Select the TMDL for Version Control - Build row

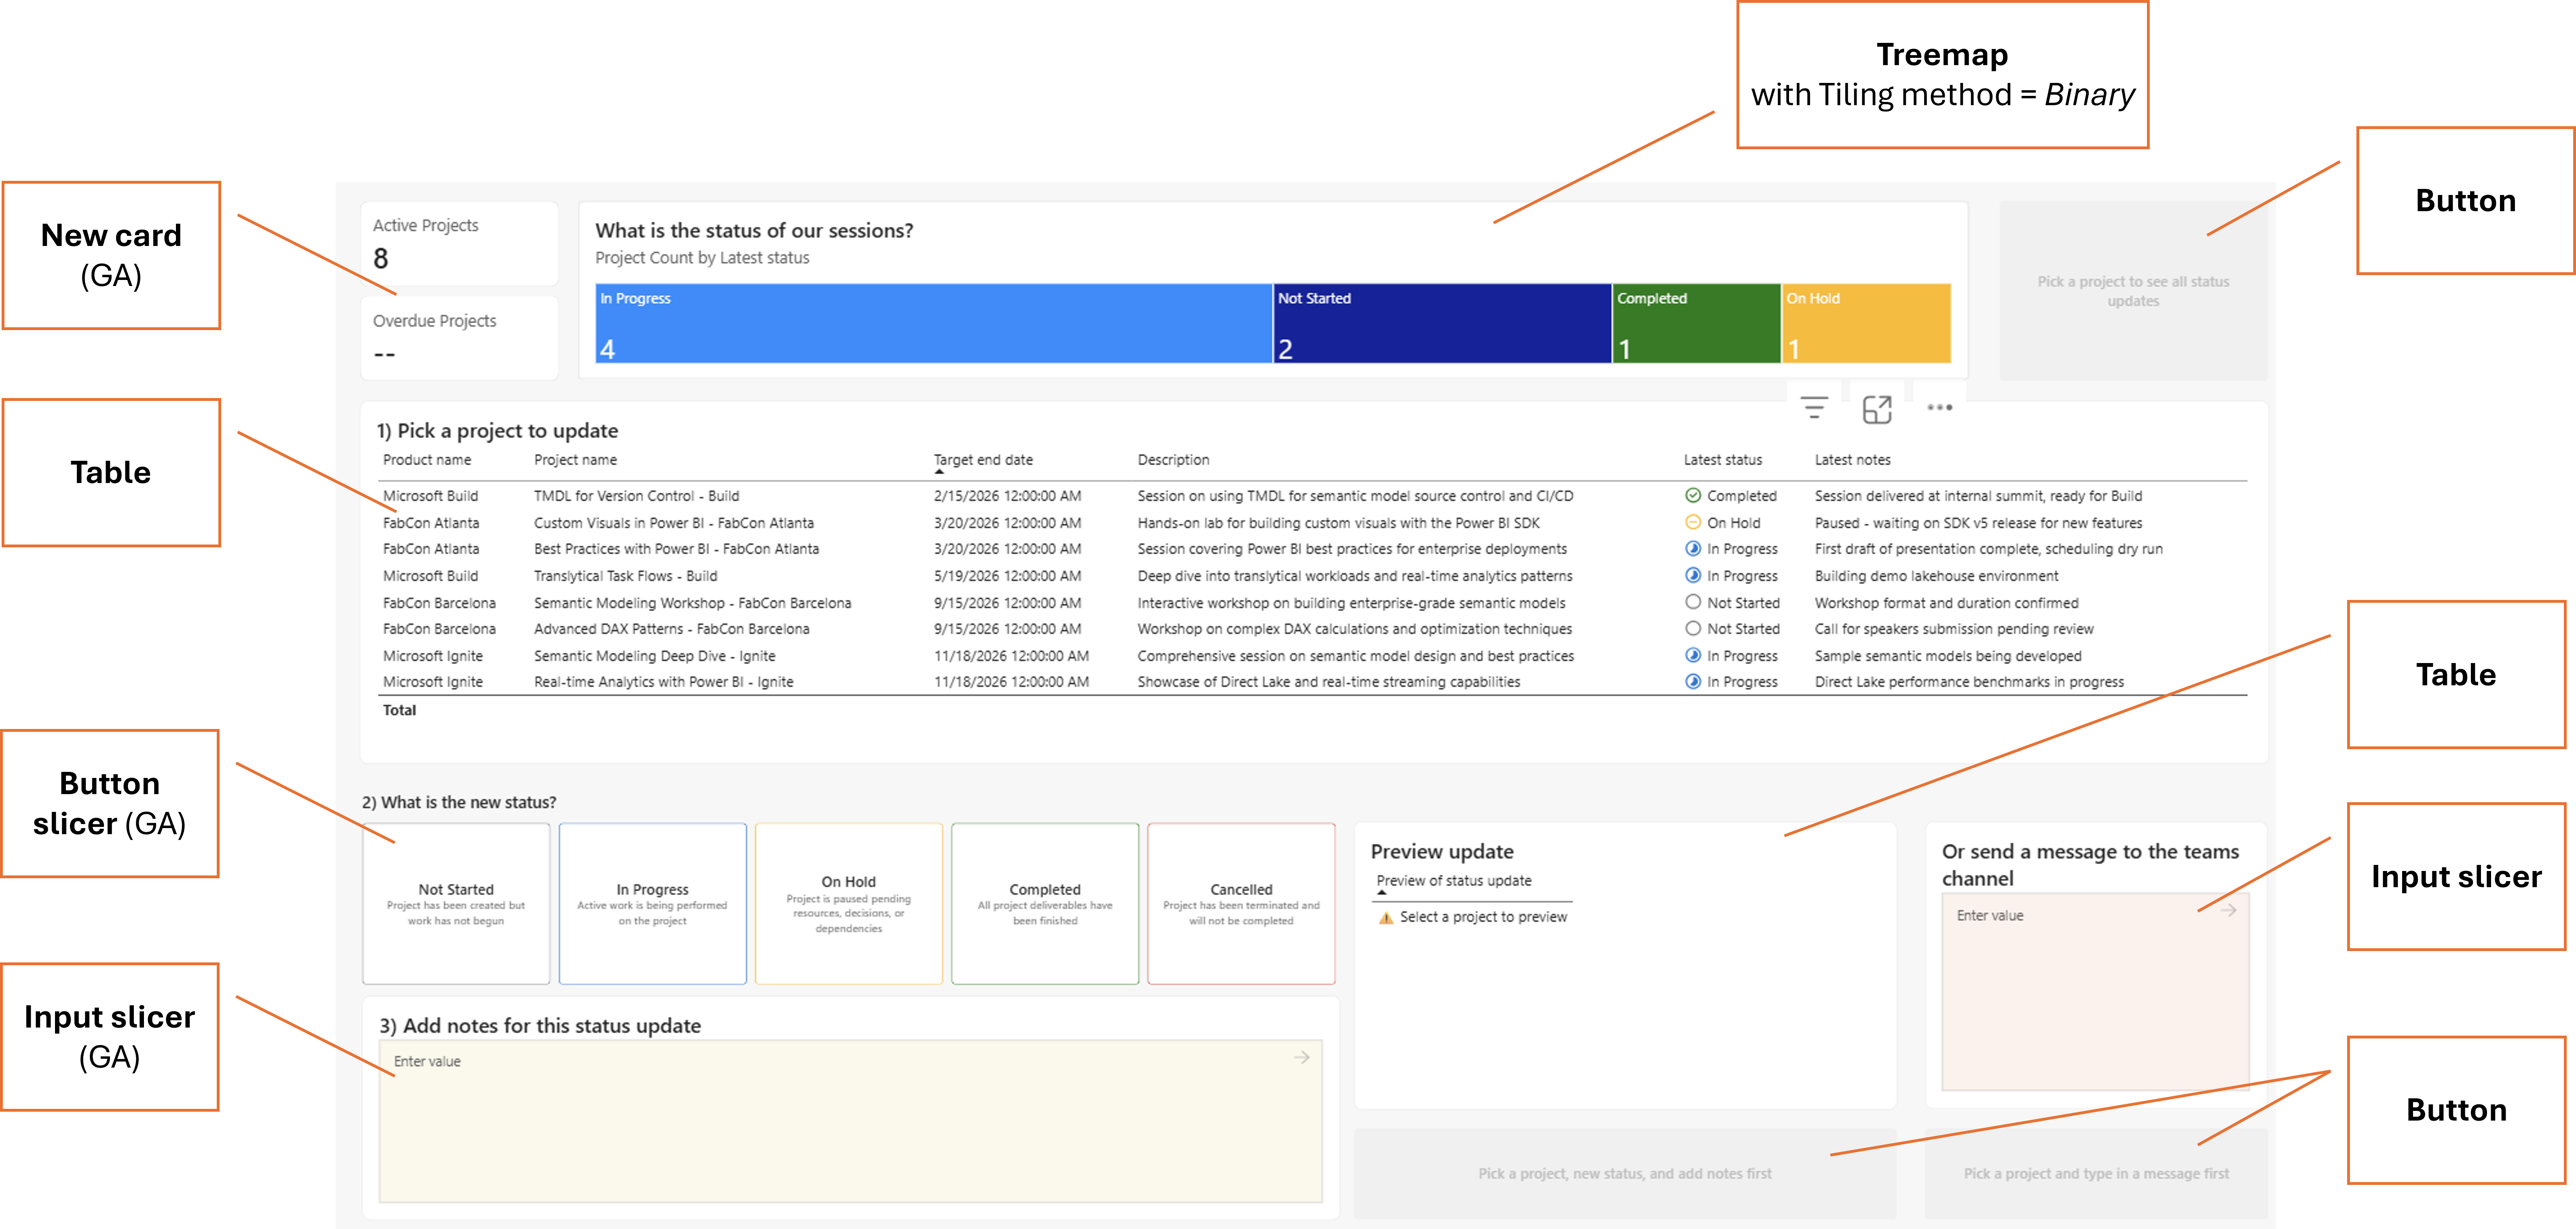[636, 496]
